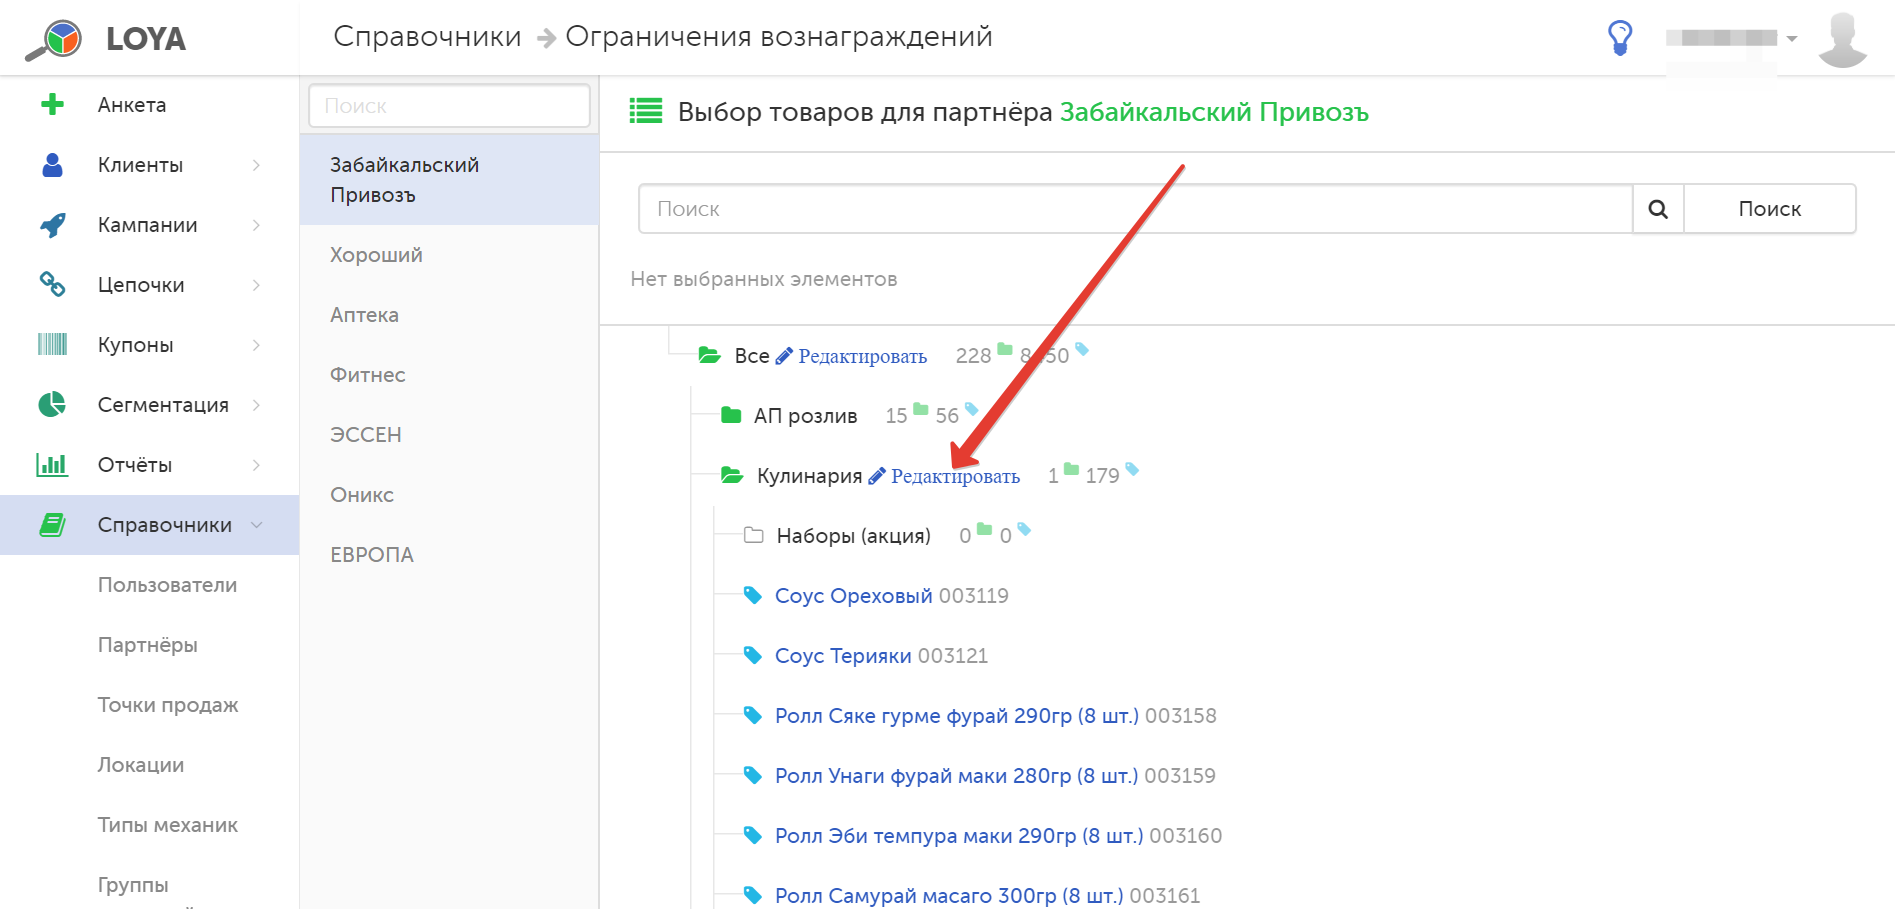Click the barcode icon for Купоны
Viewport: 1895px width, 909px height.
(53, 345)
